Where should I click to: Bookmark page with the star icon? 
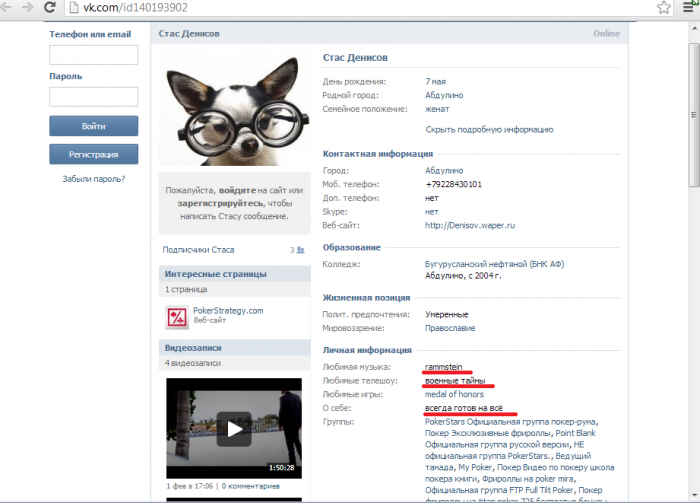663,7
